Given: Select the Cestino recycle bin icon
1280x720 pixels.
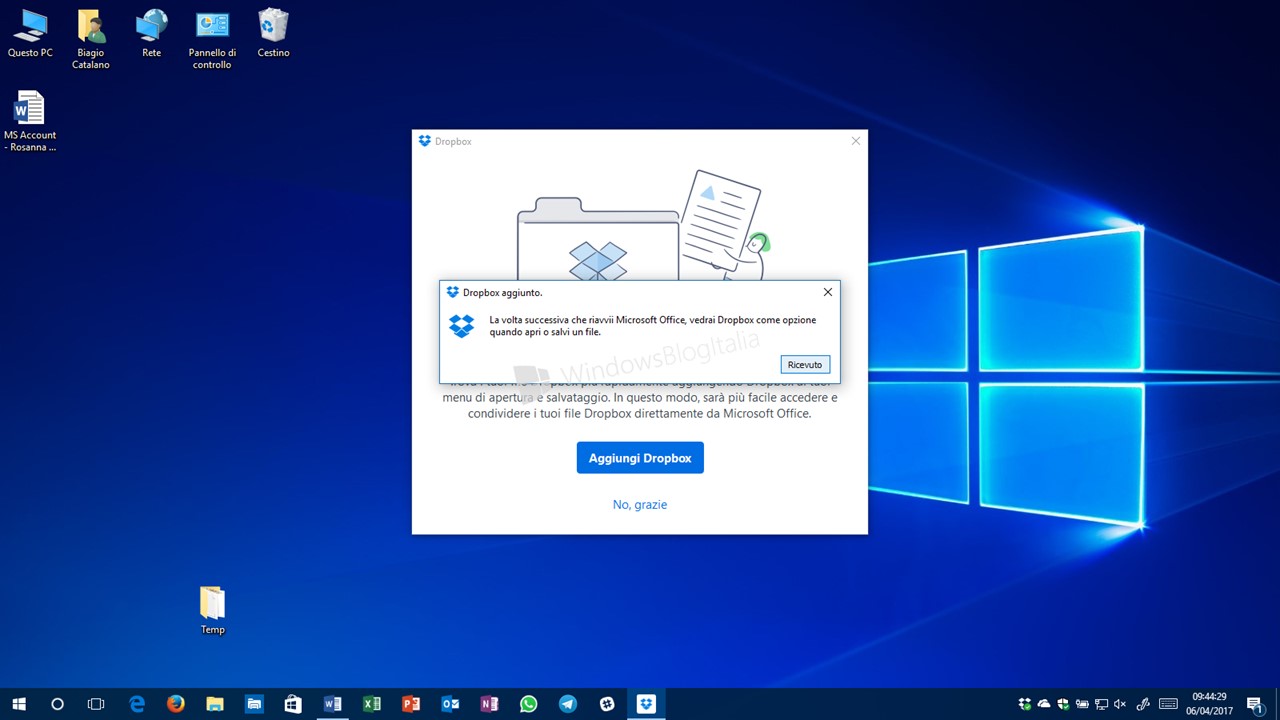Looking at the screenshot, I should click(x=273, y=33).
